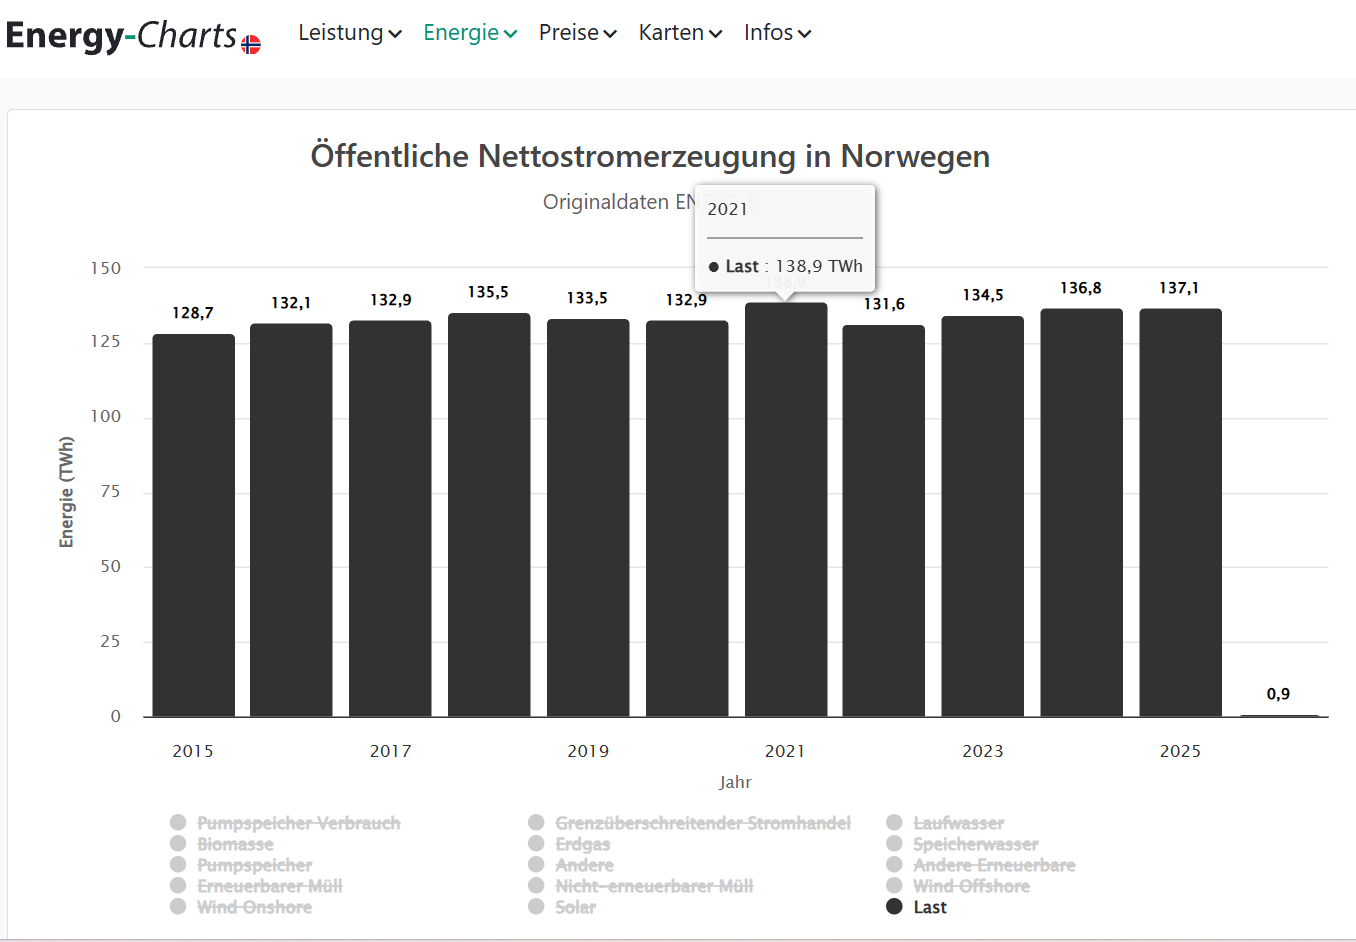This screenshot has width=1356, height=942.
Task: Click the Erdgas legend marker
Action: point(536,843)
